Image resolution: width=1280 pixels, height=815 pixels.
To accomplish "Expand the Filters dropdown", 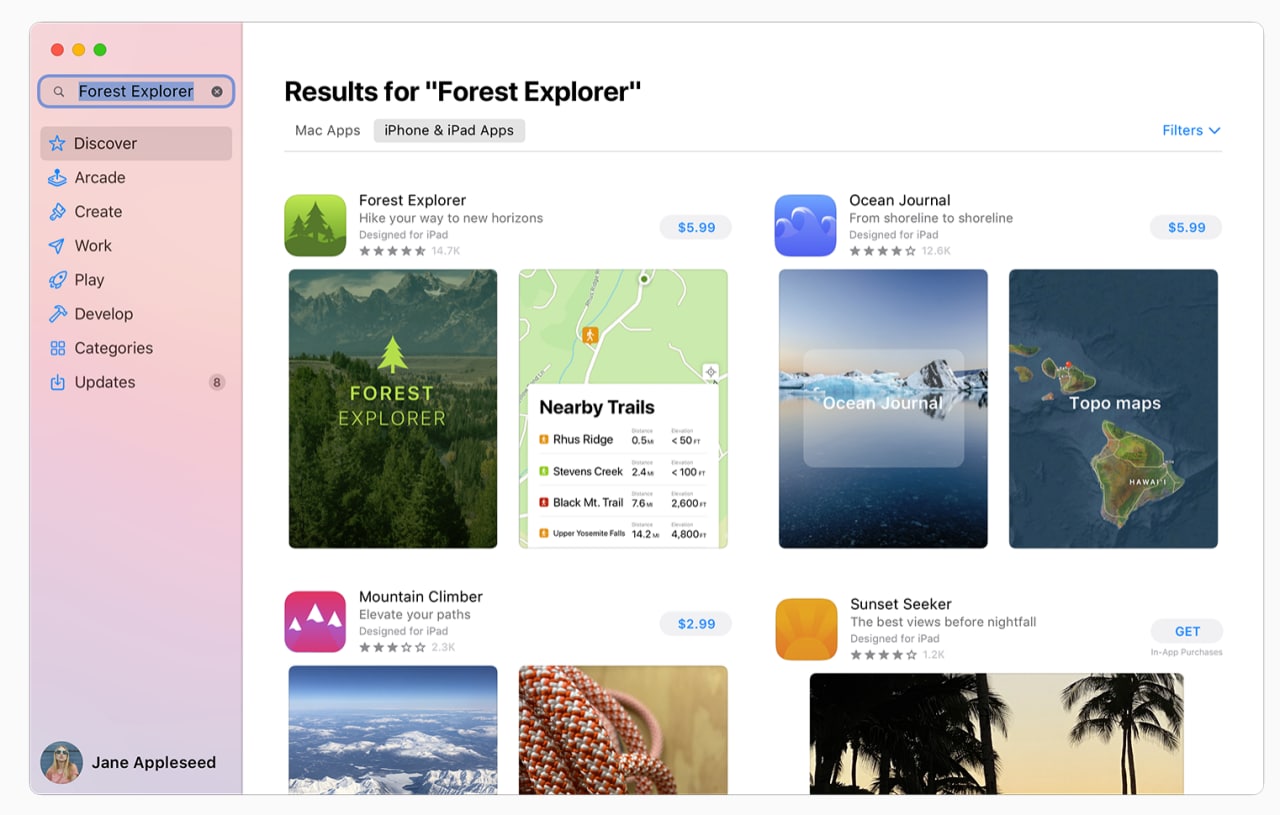I will point(1191,130).
